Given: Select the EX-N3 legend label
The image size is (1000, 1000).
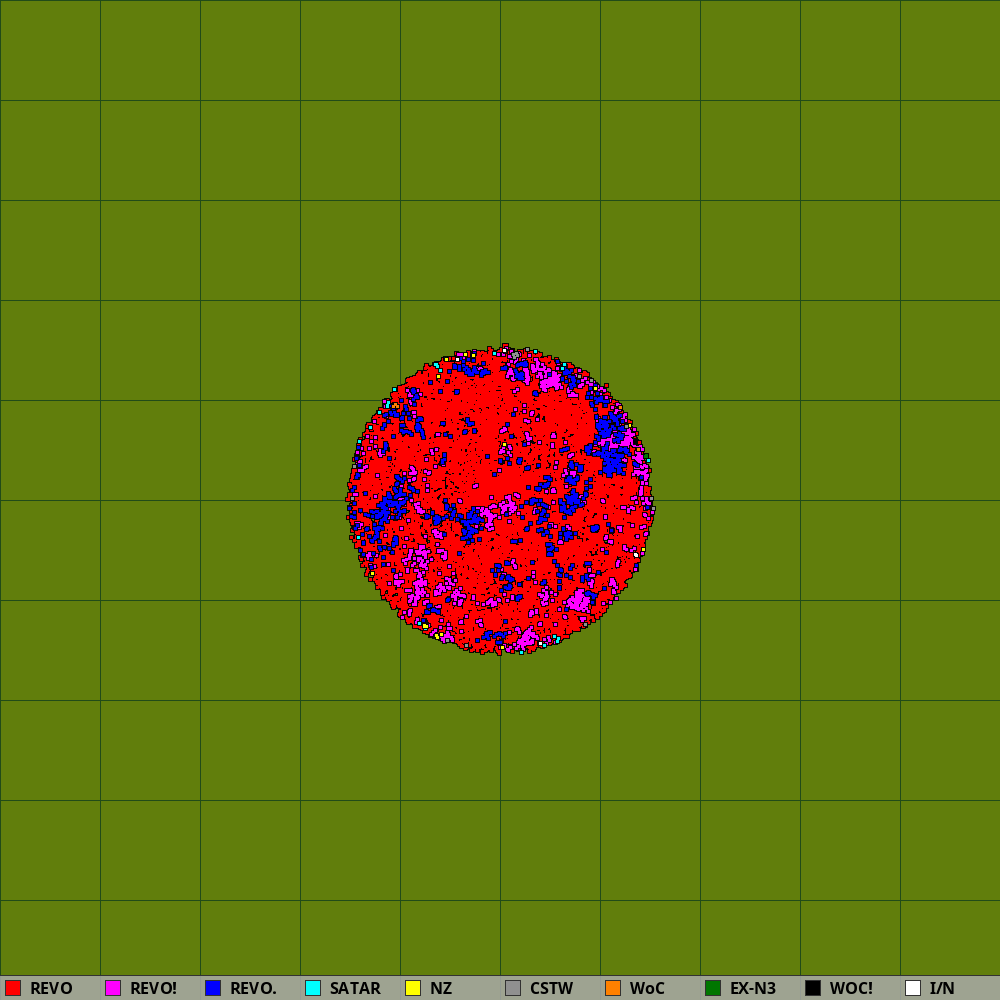Looking at the screenshot, I should tap(753, 989).
